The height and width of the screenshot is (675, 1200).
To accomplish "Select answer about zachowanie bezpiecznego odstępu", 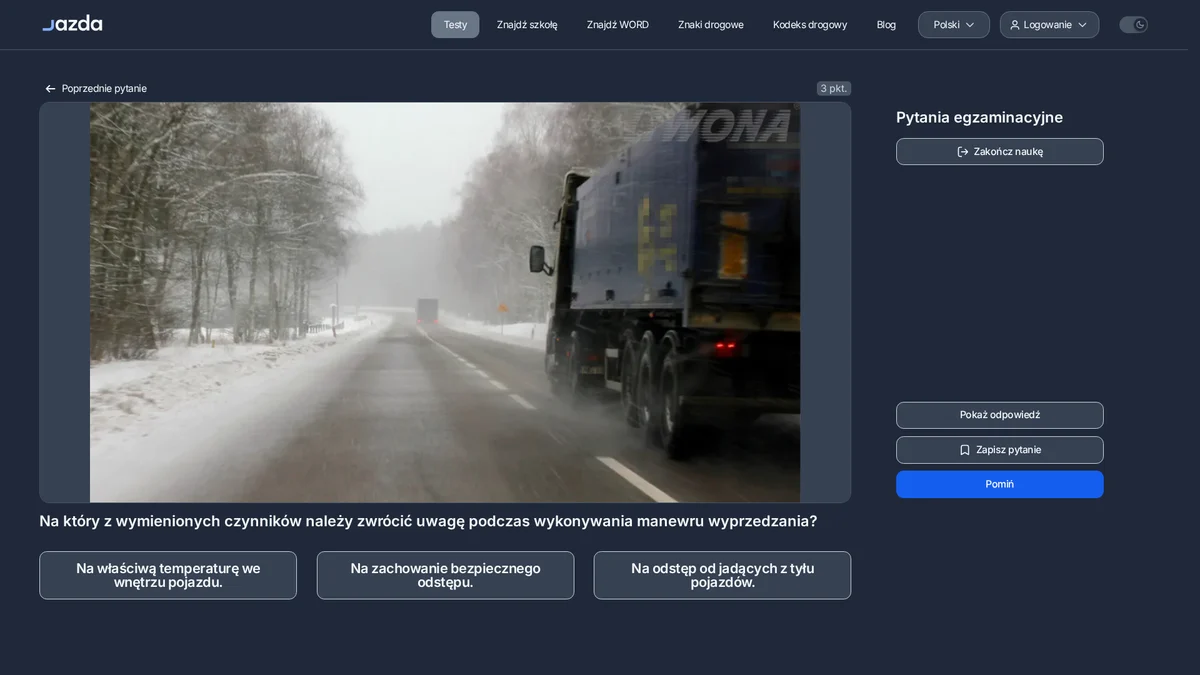I will pos(445,575).
